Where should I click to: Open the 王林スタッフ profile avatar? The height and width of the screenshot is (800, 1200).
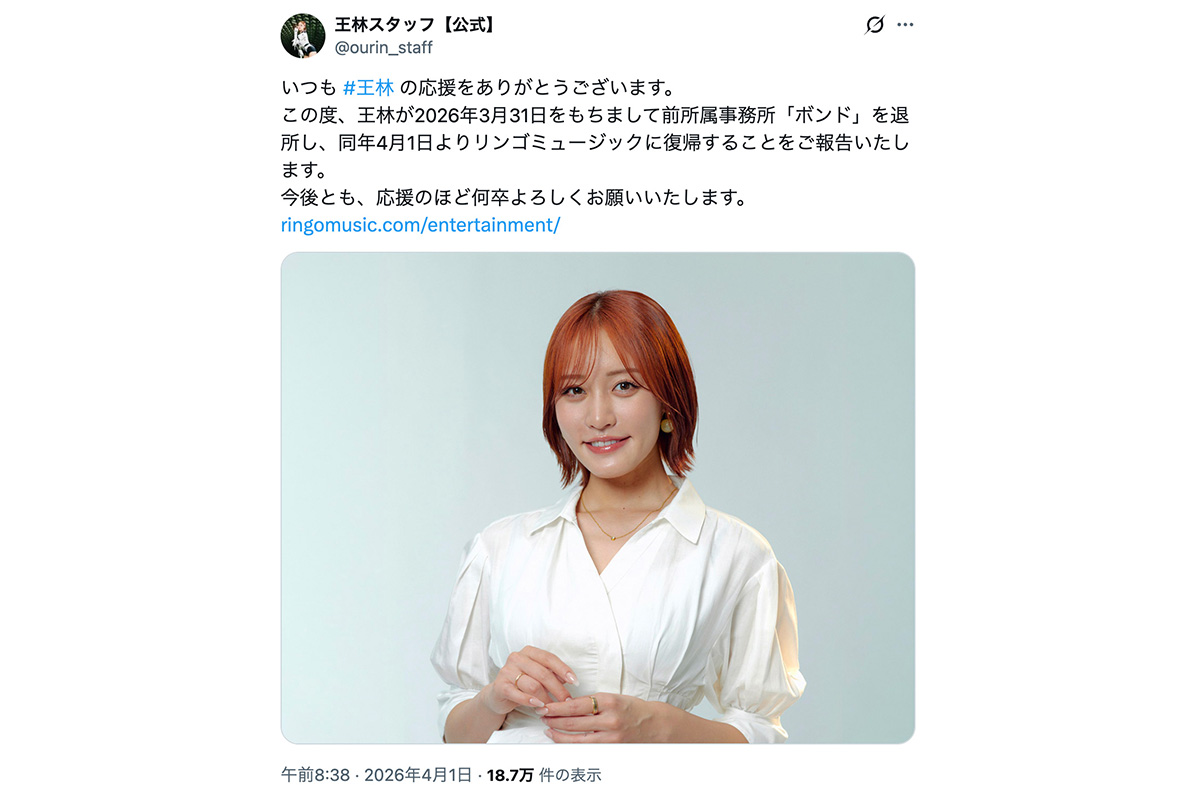[x=303, y=36]
